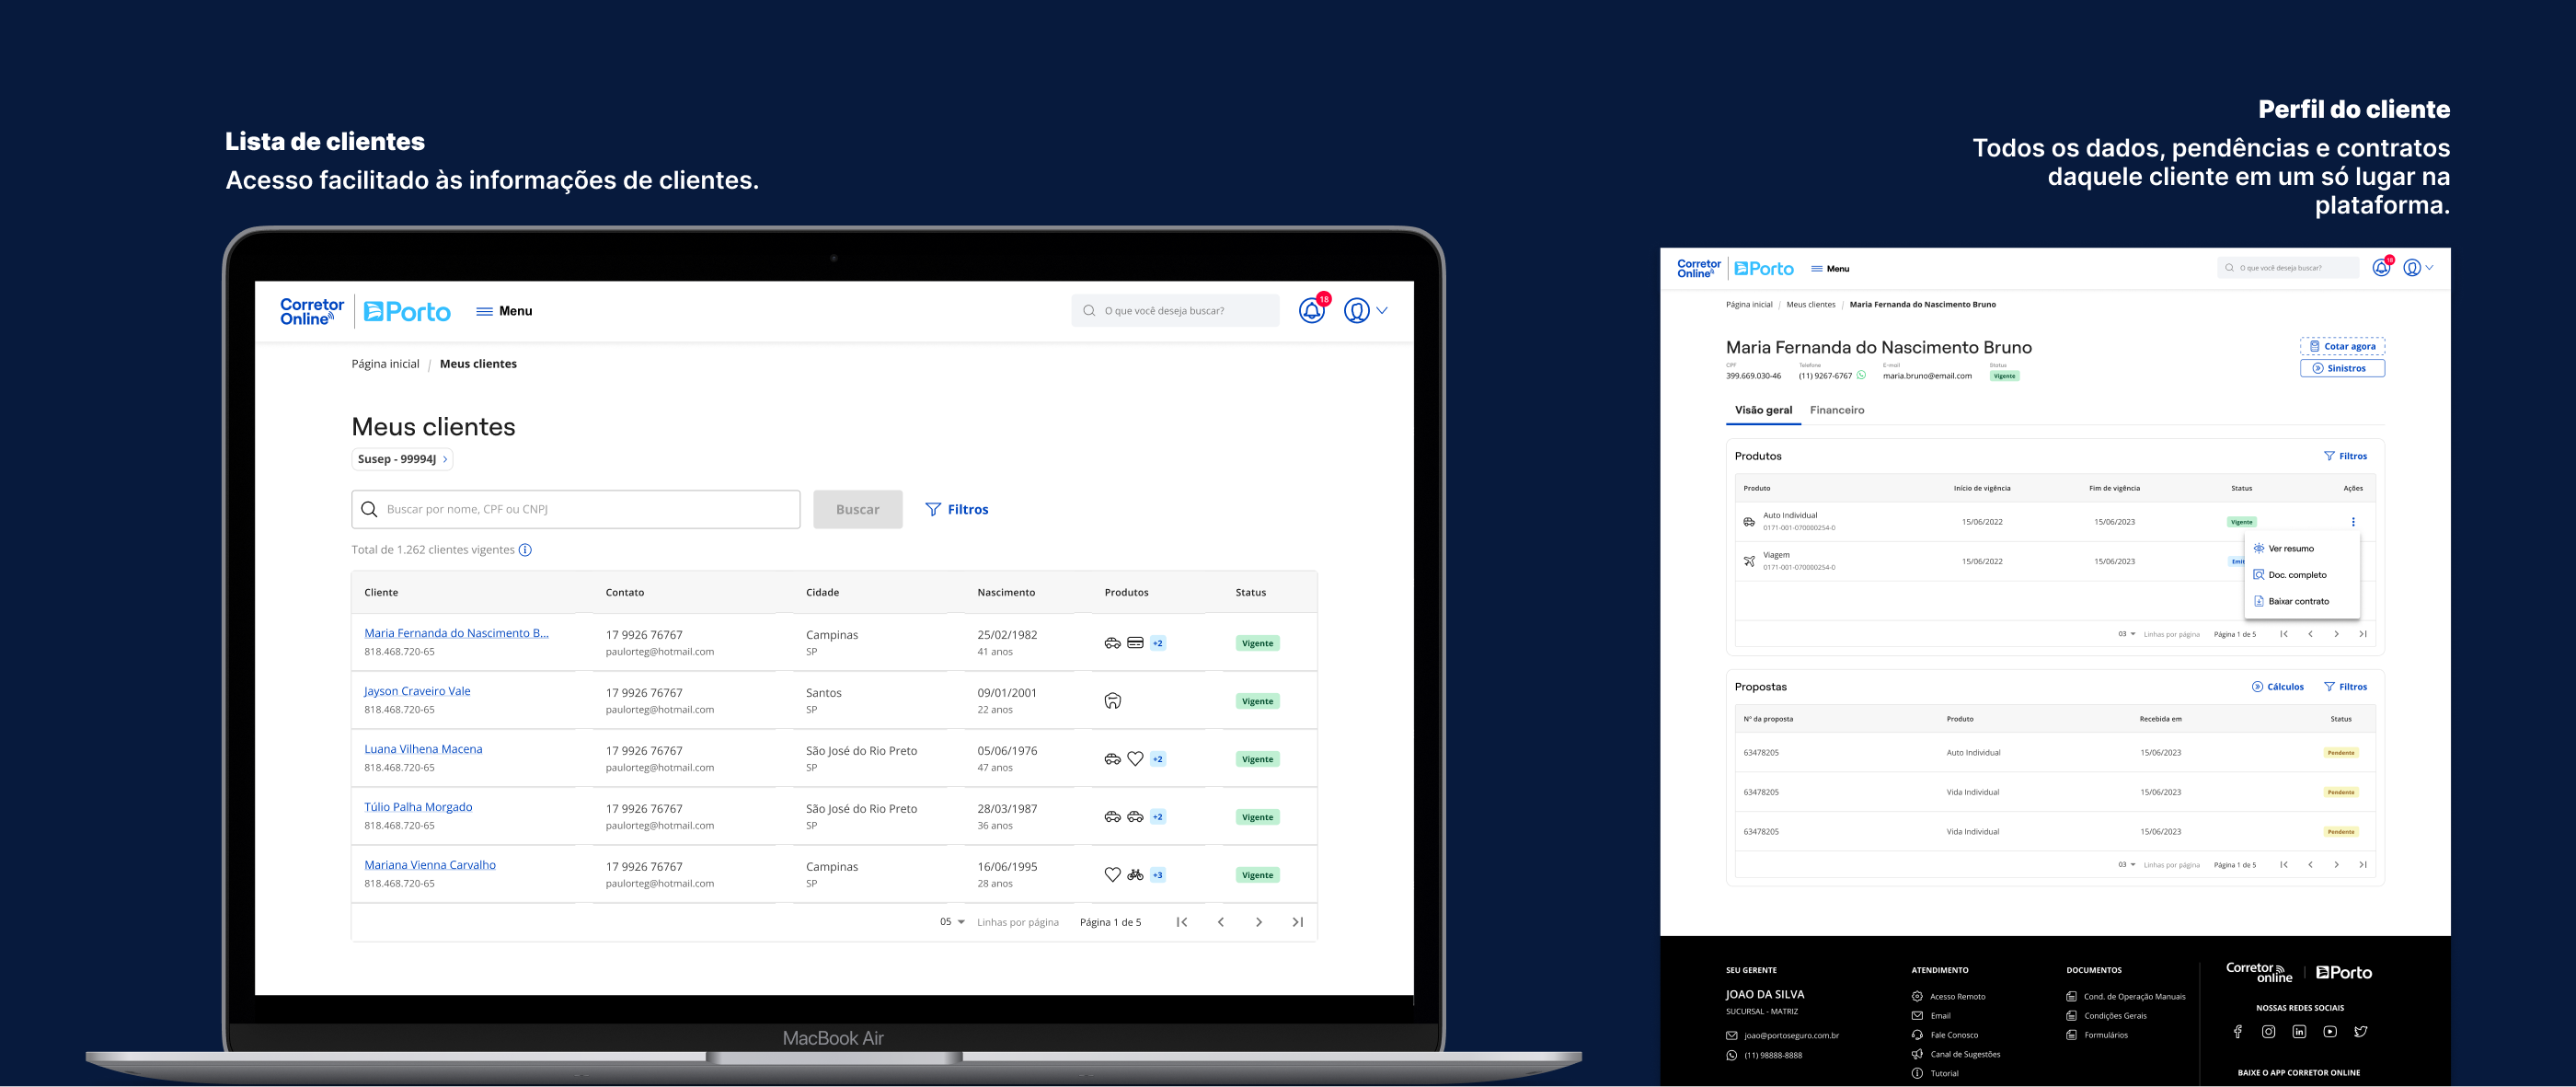Click the Buscar button
The height and width of the screenshot is (1087, 2576).
tap(857, 509)
